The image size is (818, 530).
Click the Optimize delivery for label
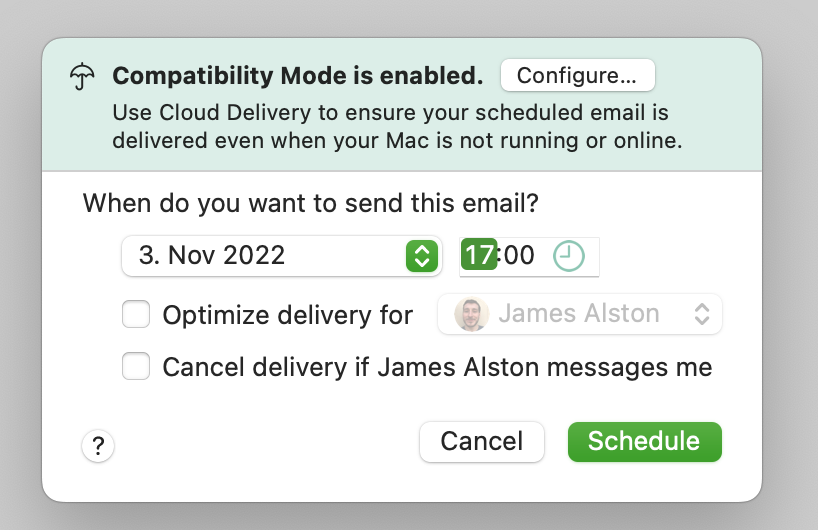(287, 315)
